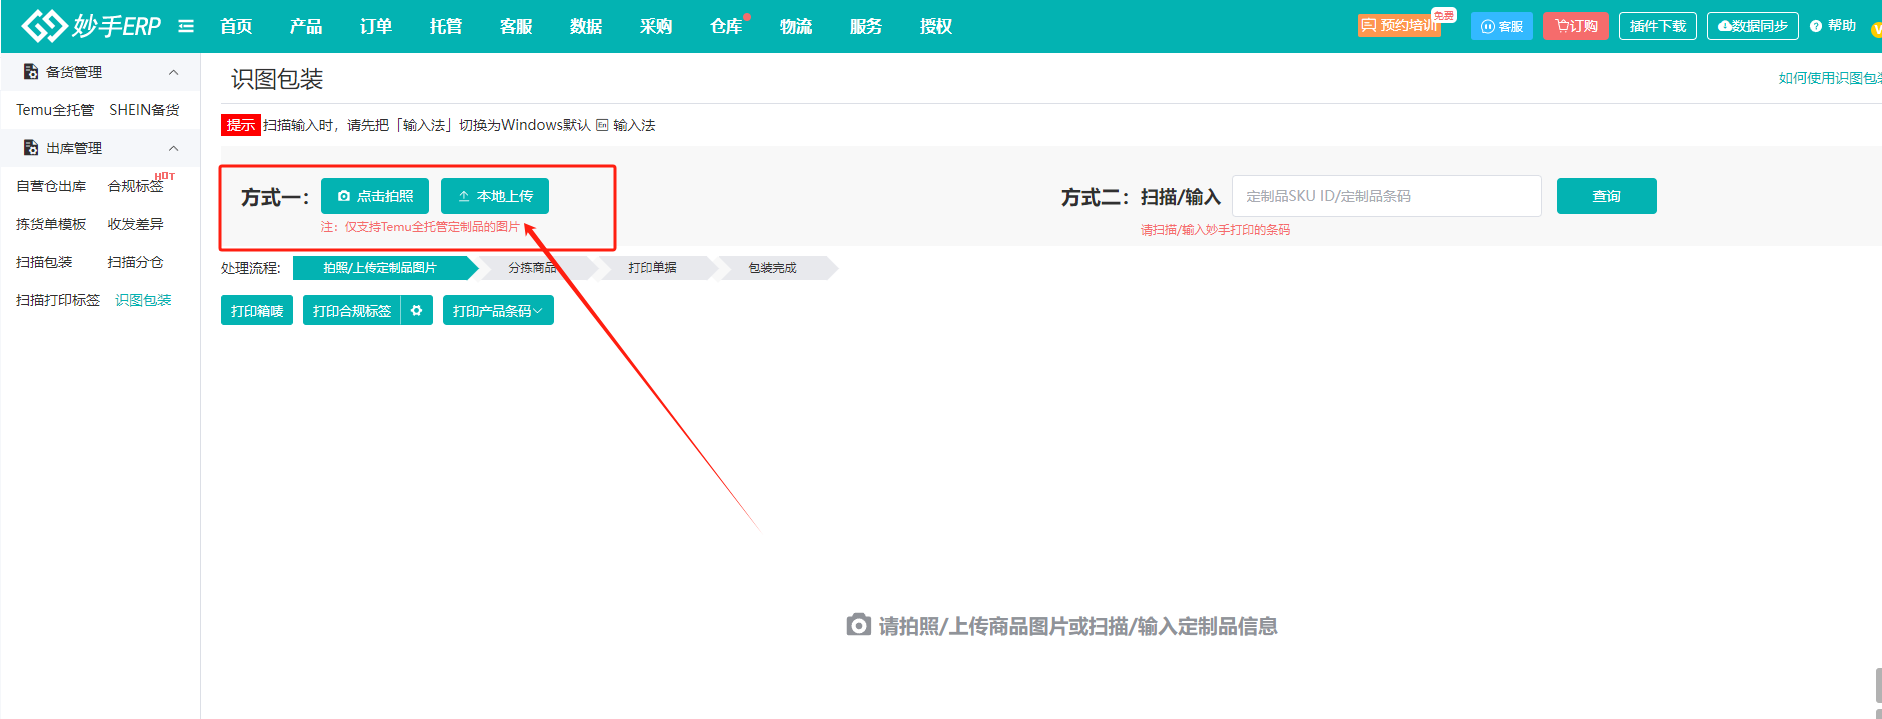Viewport: 1882px width, 719px height.
Task: Open 扫描包装 in sidebar
Action: 44,262
